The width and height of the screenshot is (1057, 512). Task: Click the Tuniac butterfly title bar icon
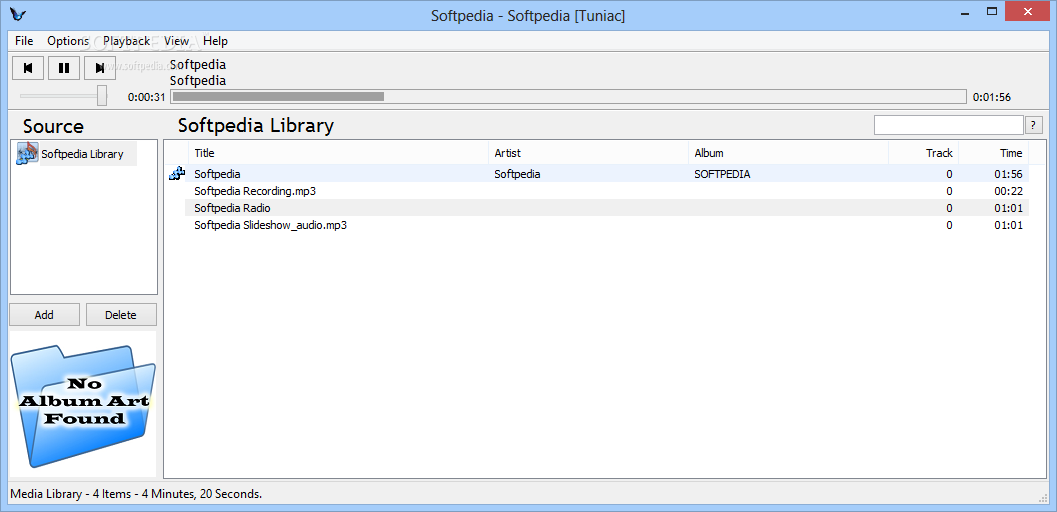18,15
